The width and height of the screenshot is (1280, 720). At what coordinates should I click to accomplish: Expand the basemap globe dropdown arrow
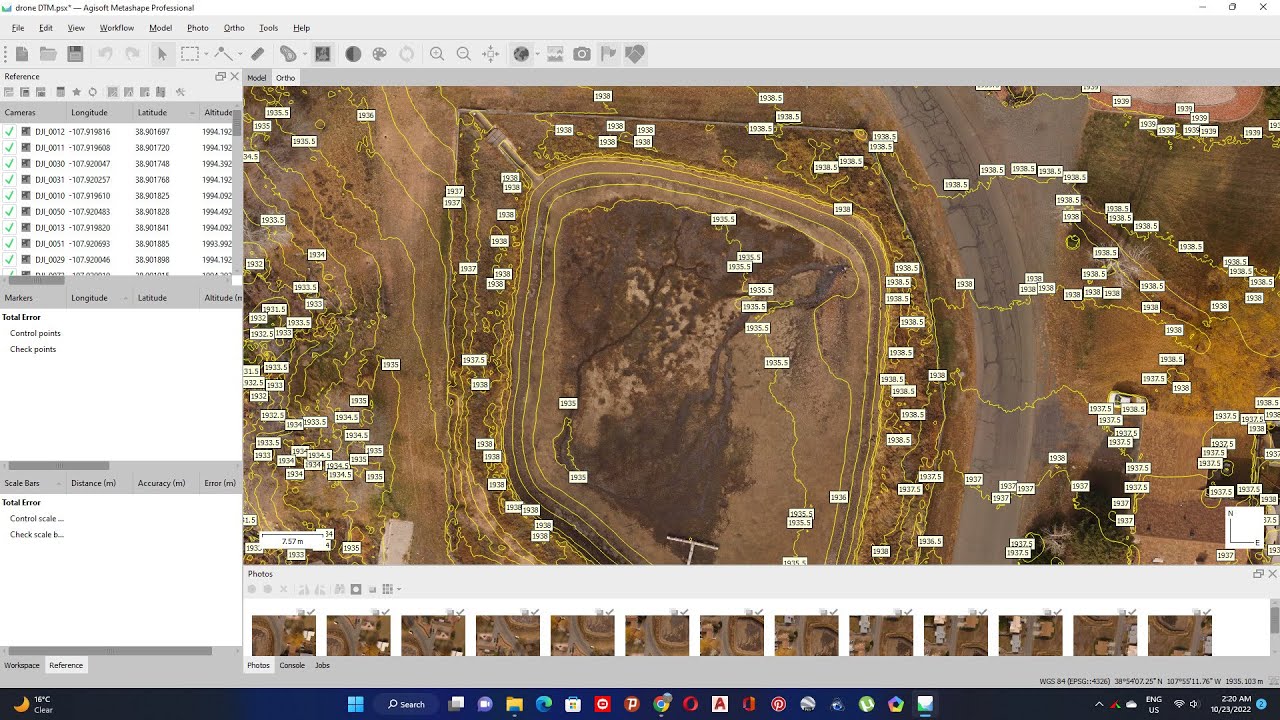point(537,54)
